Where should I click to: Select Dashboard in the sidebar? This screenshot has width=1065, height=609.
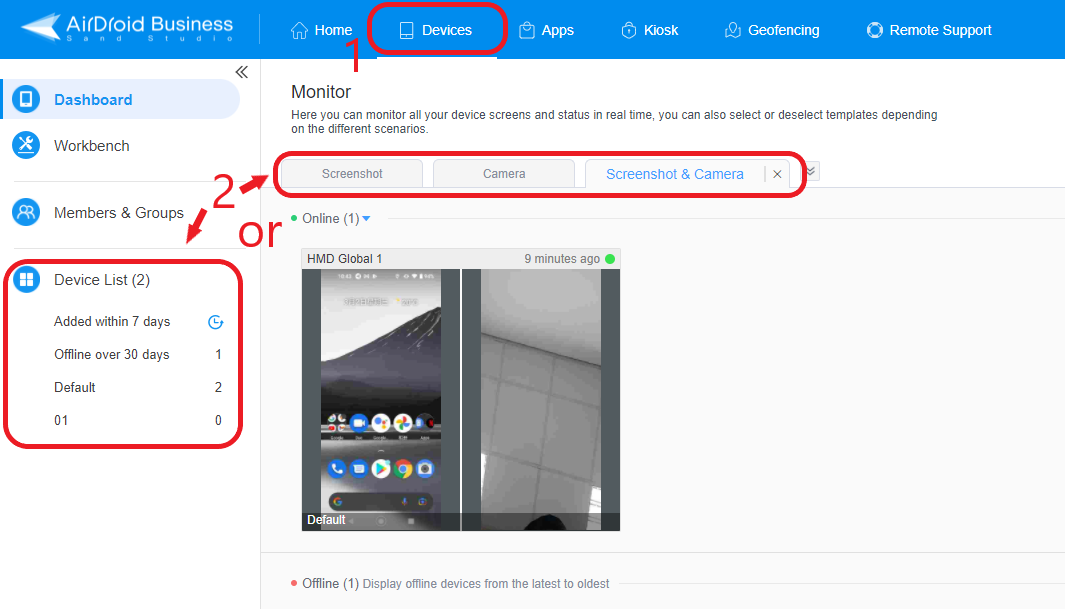coord(121,99)
